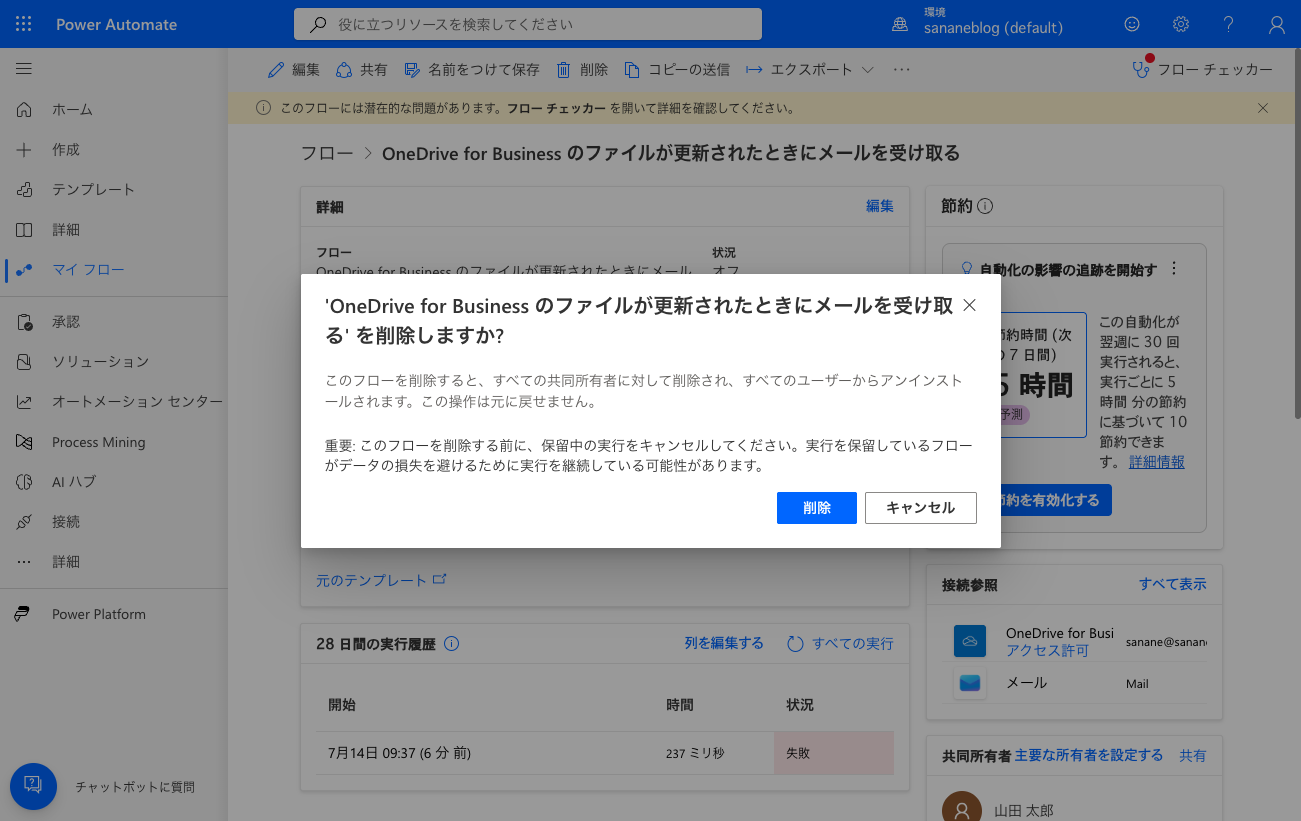Click 詳細情報 link in savings card
The image size is (1301, 821).
pyautogui.click(x=1157, y=462)
